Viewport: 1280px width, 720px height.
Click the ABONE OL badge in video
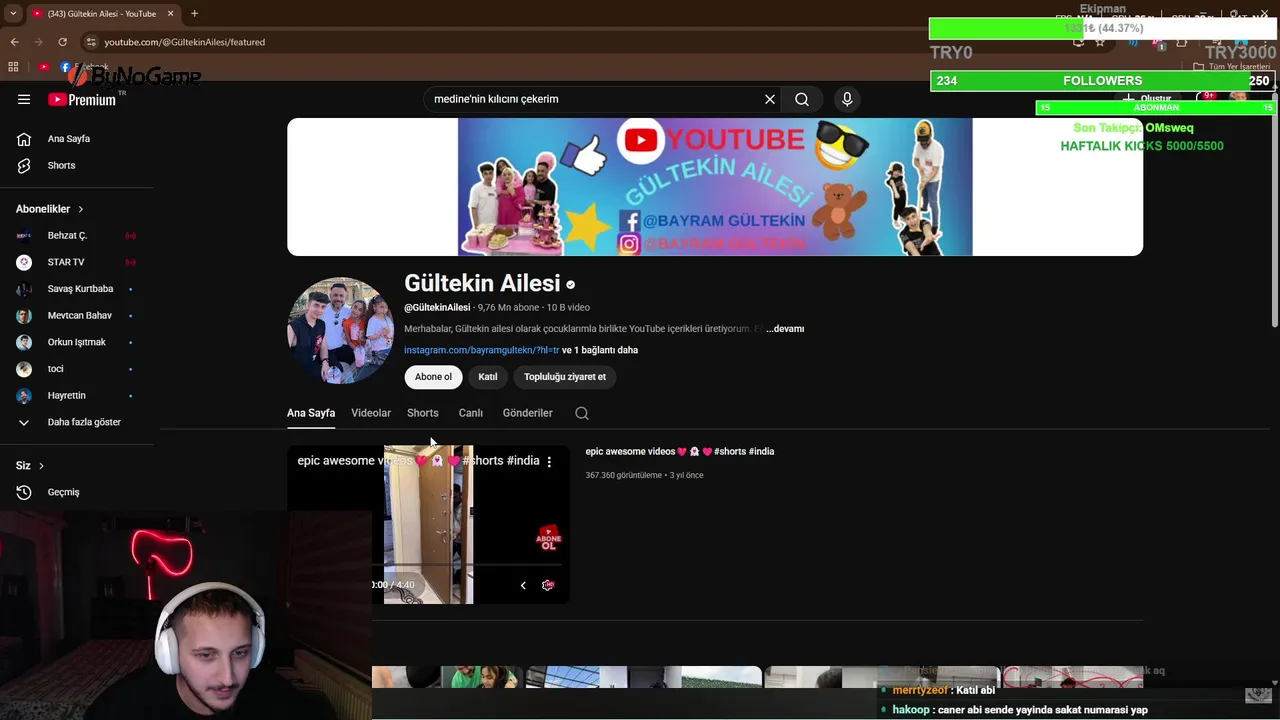(549, 539)
